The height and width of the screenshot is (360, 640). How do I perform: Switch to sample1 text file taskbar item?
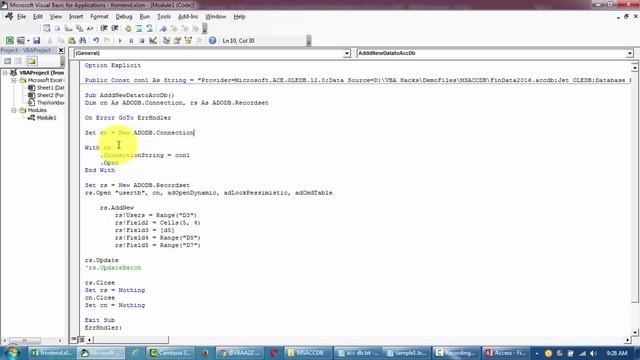click(x=406, y=353)
